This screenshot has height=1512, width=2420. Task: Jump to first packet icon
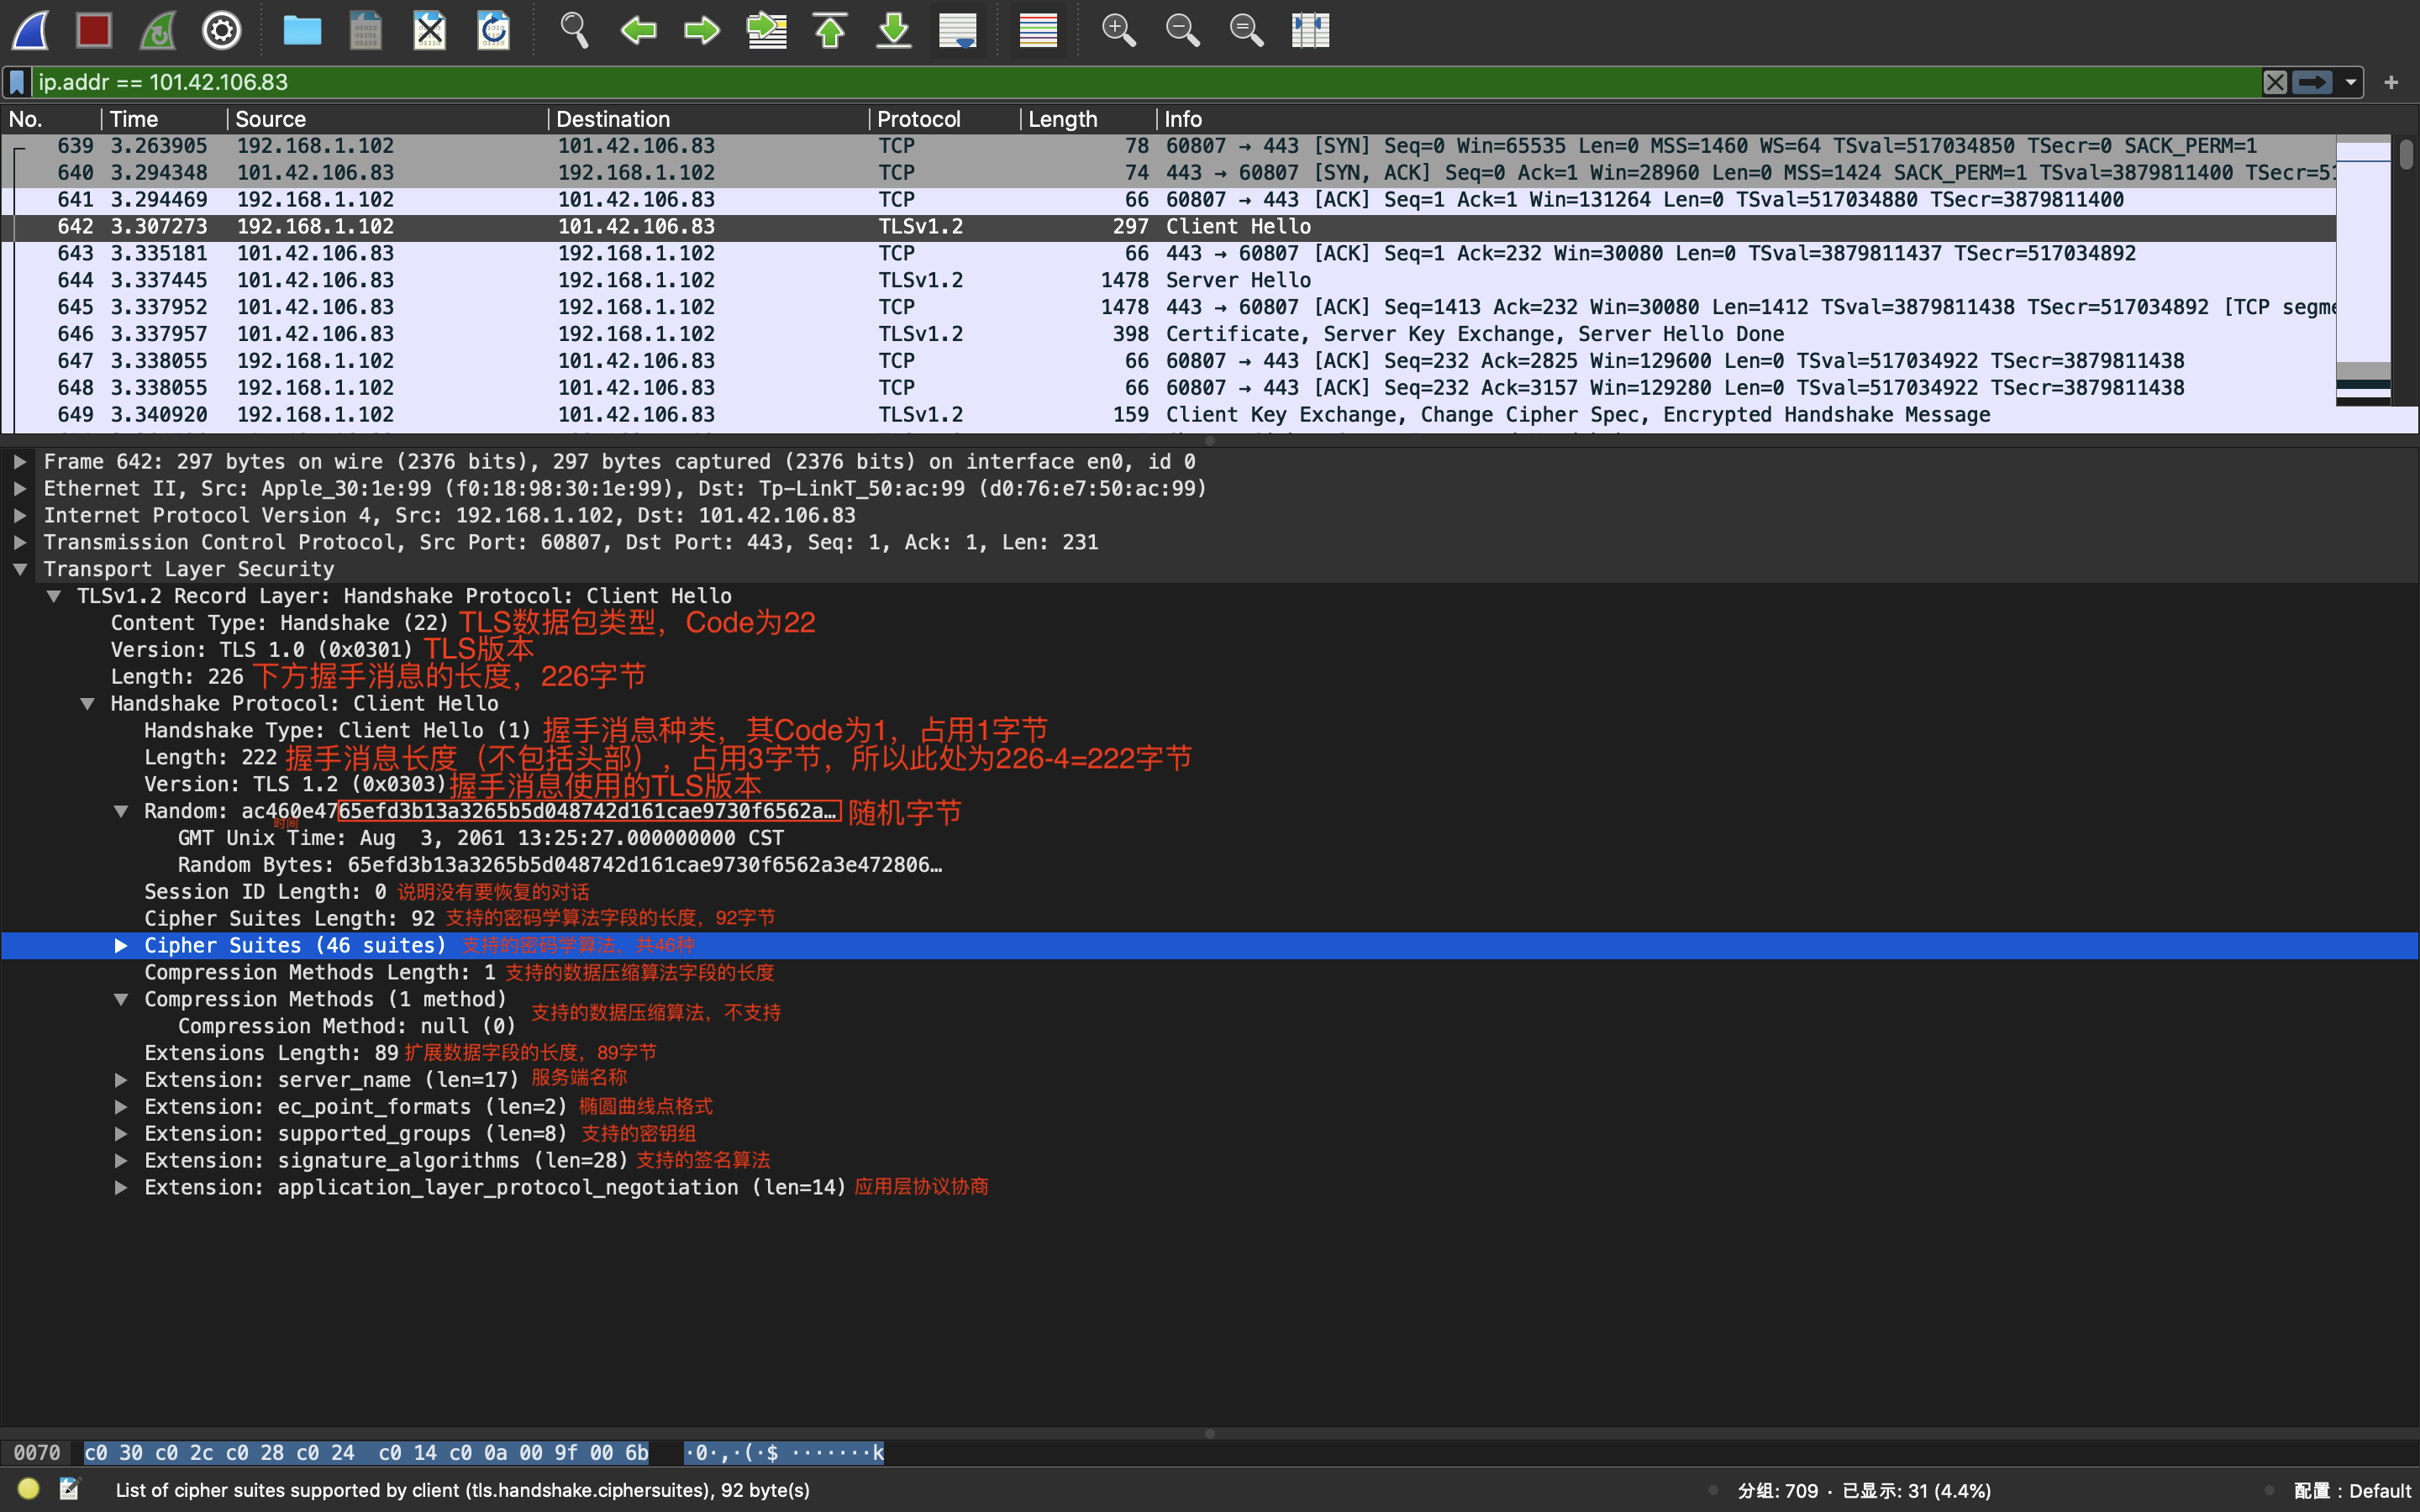(x=830, y=30)
